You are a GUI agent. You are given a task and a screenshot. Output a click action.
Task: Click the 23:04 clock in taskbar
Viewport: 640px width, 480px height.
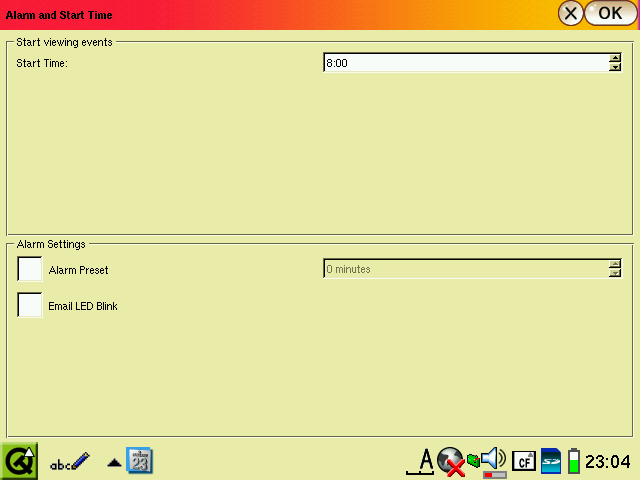point(608,461)
